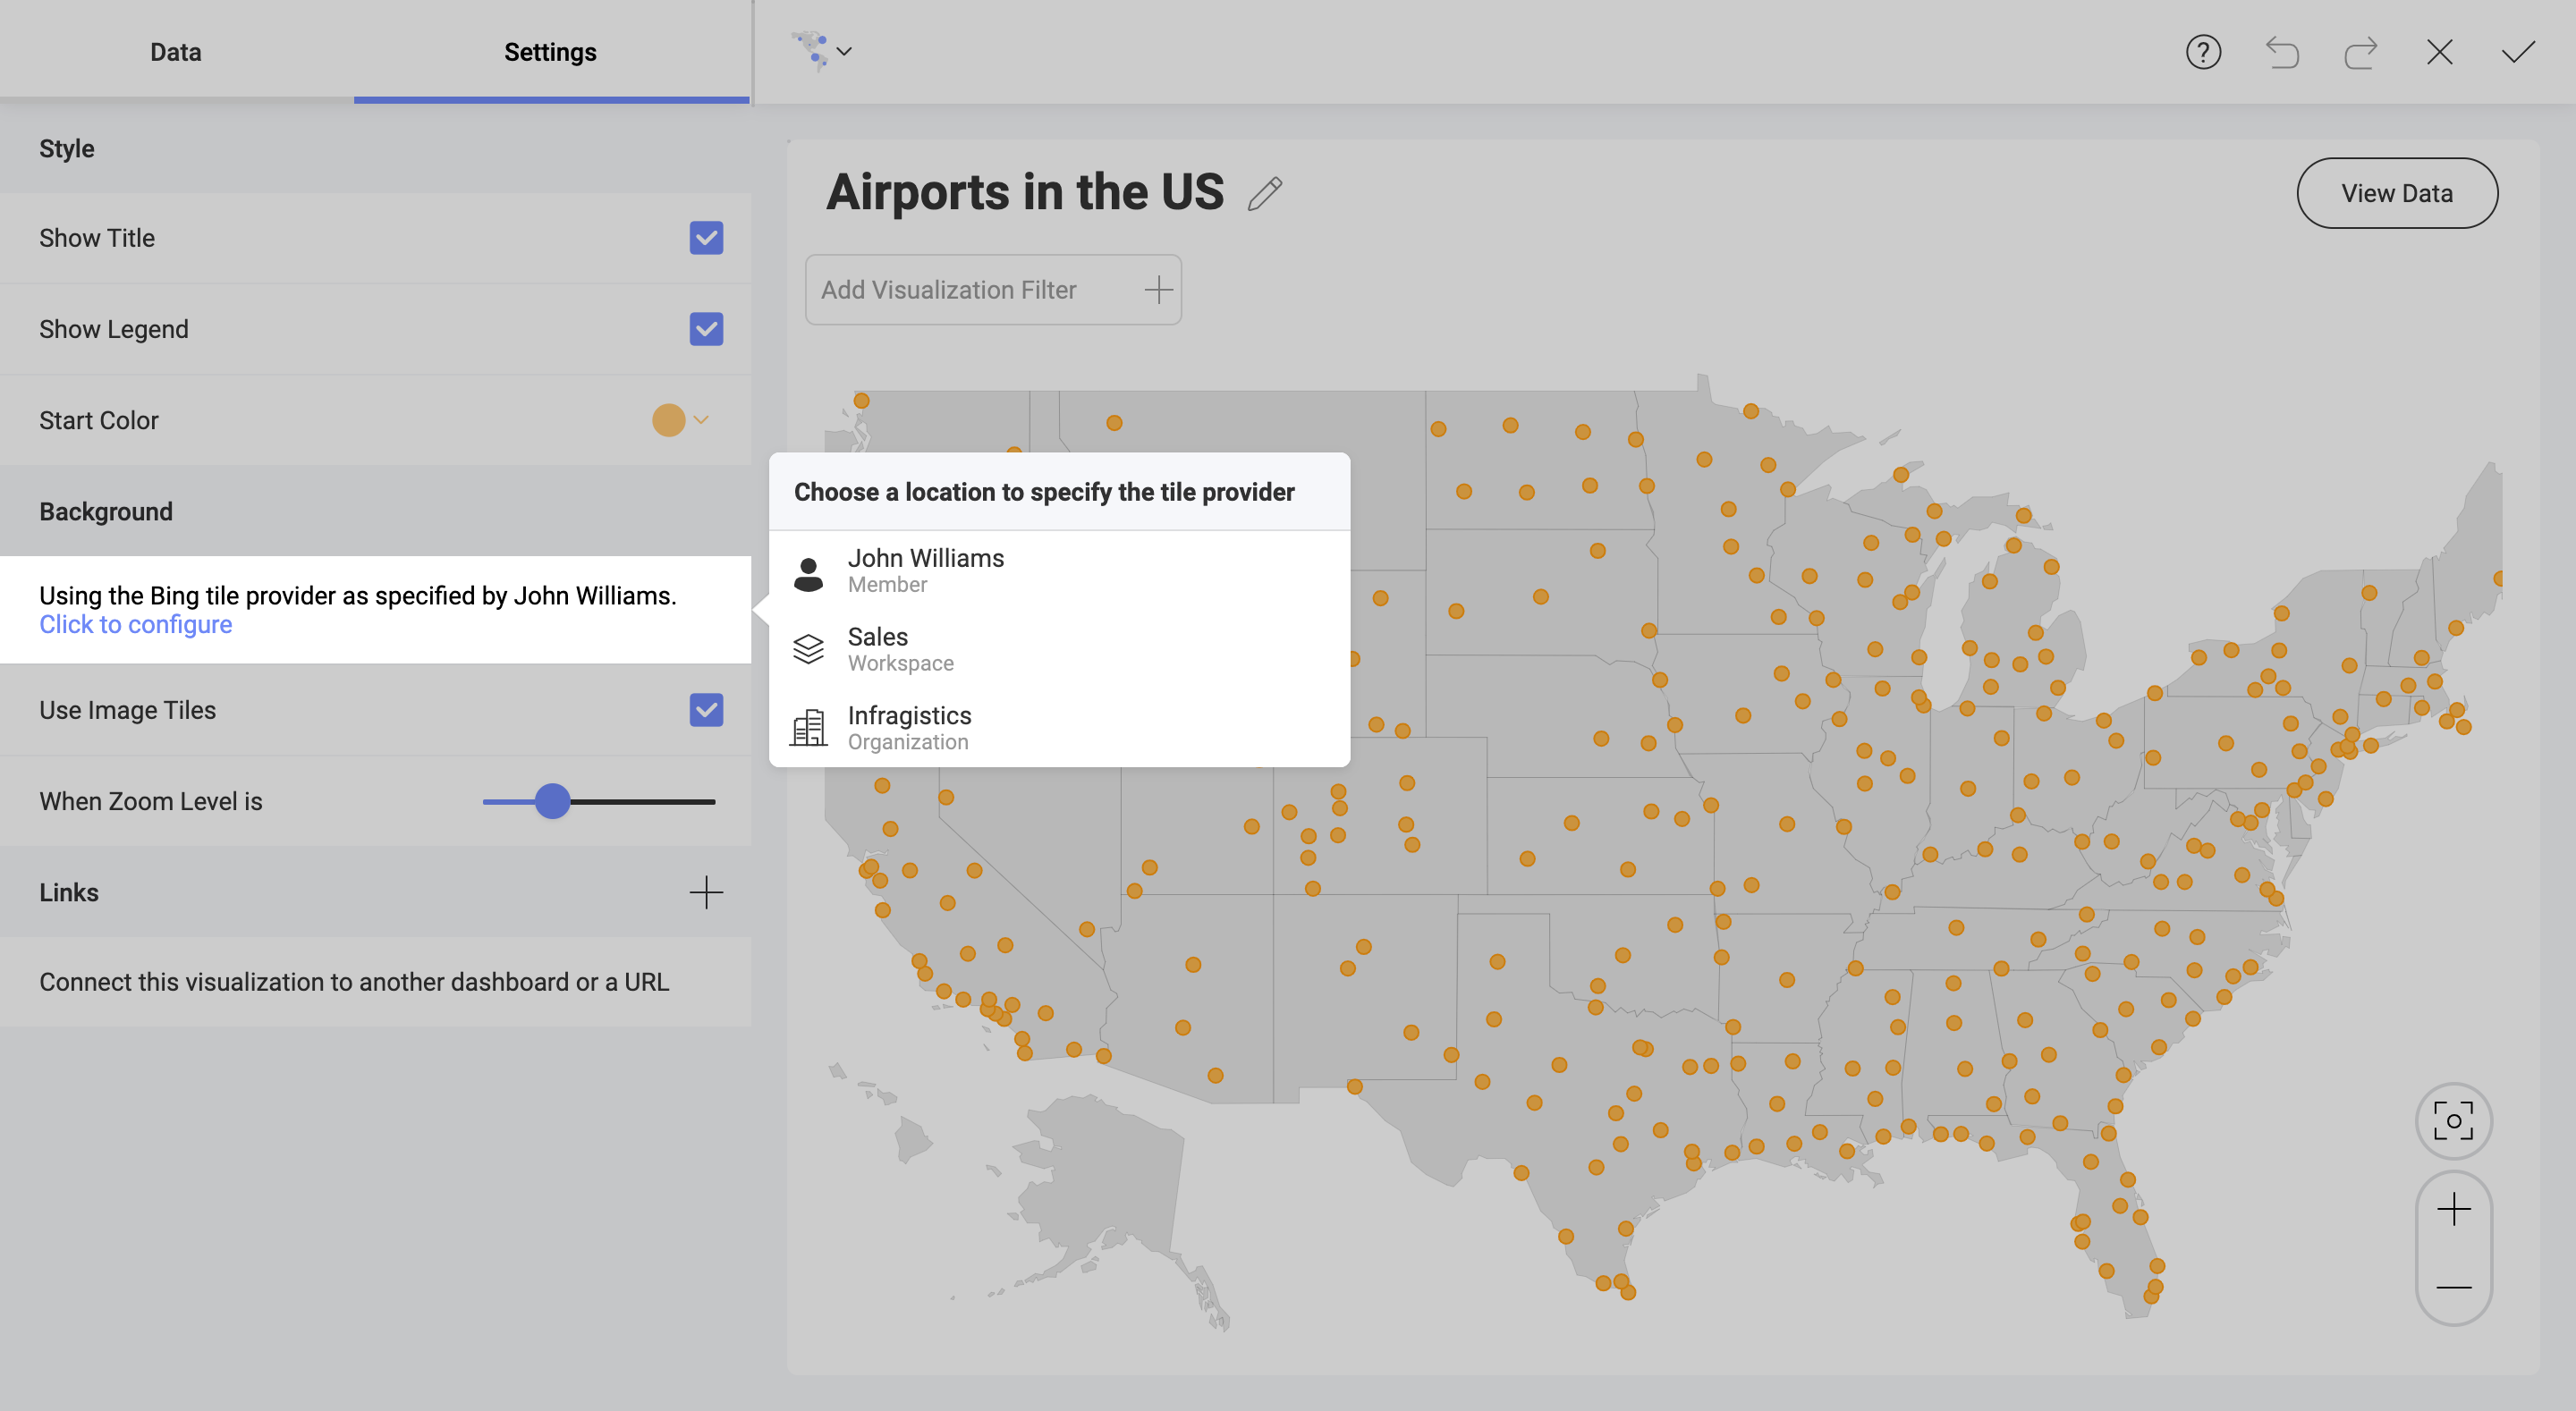Toggle the Show Legend checkbox

click(x=706, y=329)
